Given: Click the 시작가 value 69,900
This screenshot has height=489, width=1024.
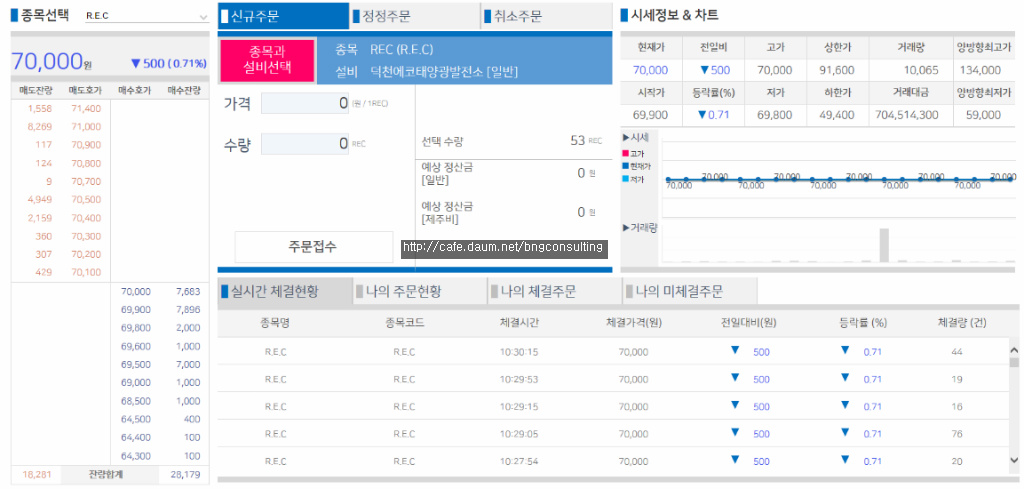Looking at the screenshot, I should [650, 115].
